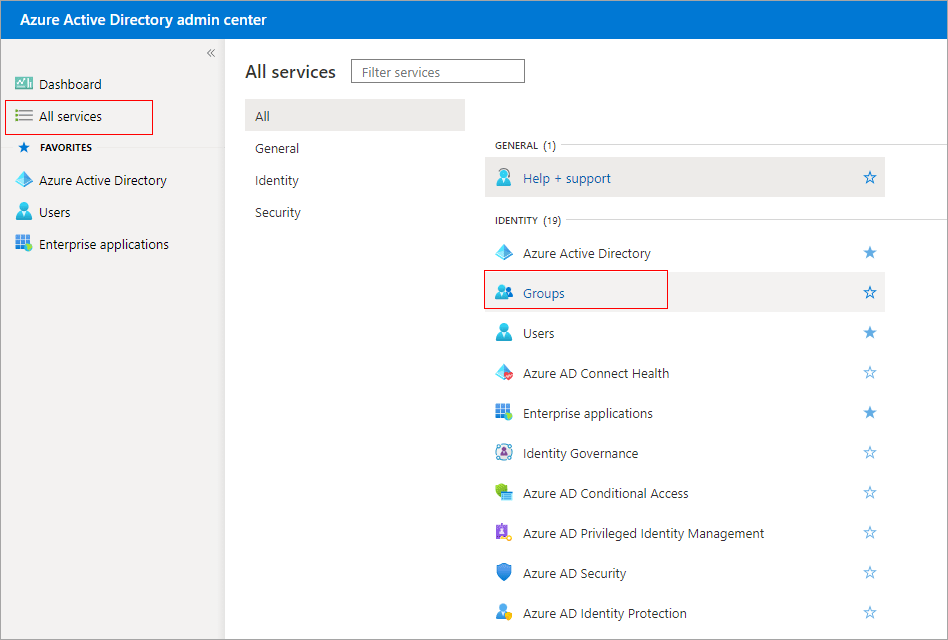Viewport: 948px width, 640px height.
Task: Toggle favorite star for Azure AD Security
Action: (x=869, y=573)
